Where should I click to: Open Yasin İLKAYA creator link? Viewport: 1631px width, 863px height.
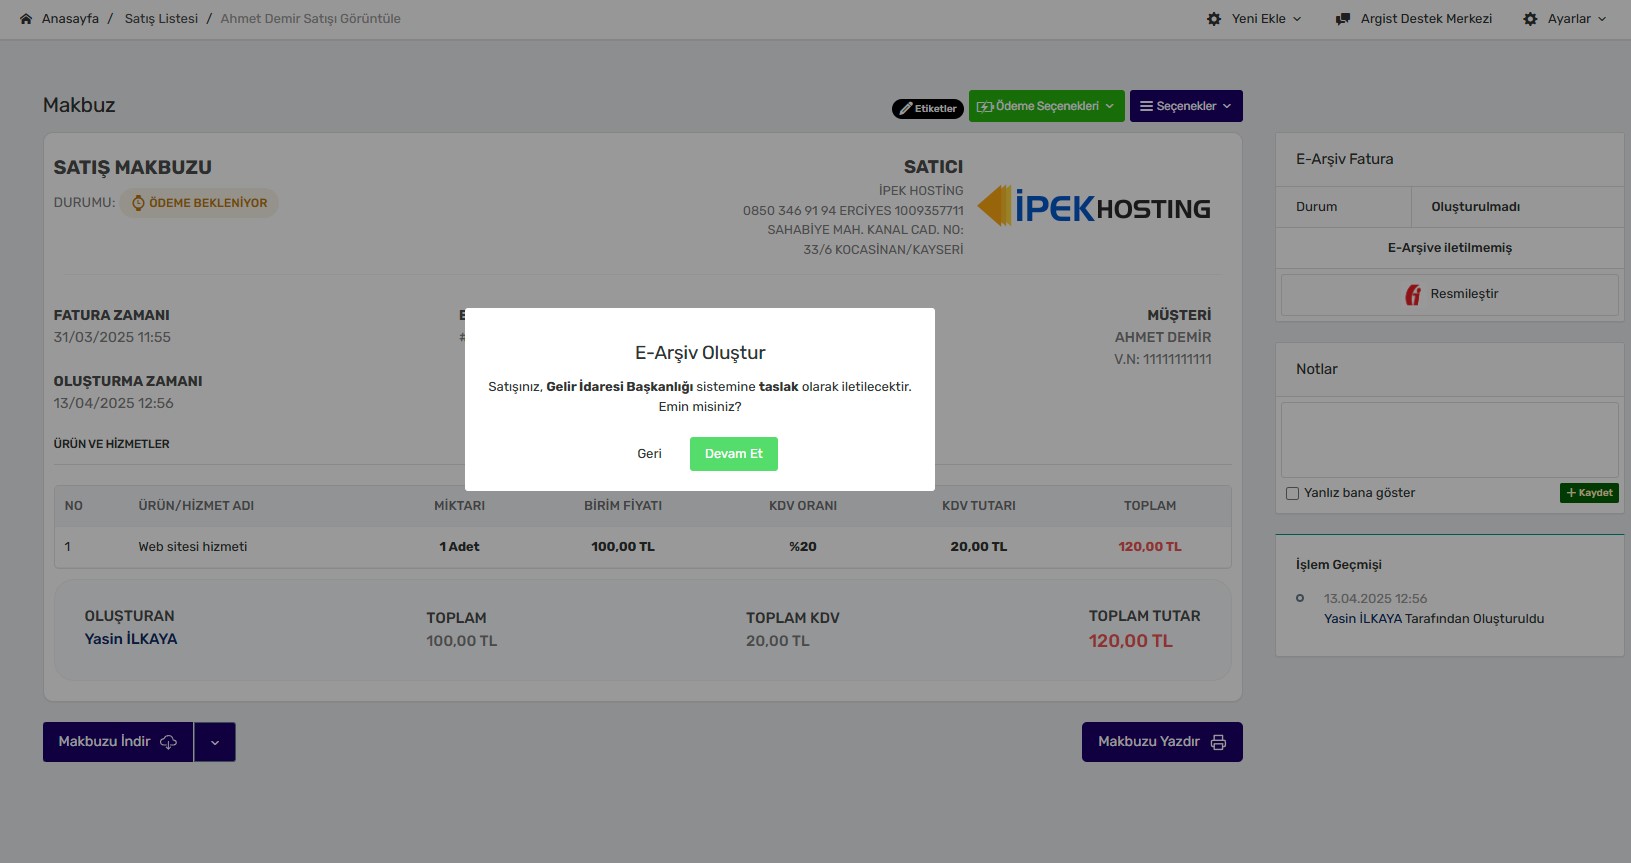pyautogui.click(x=131, y=639)
